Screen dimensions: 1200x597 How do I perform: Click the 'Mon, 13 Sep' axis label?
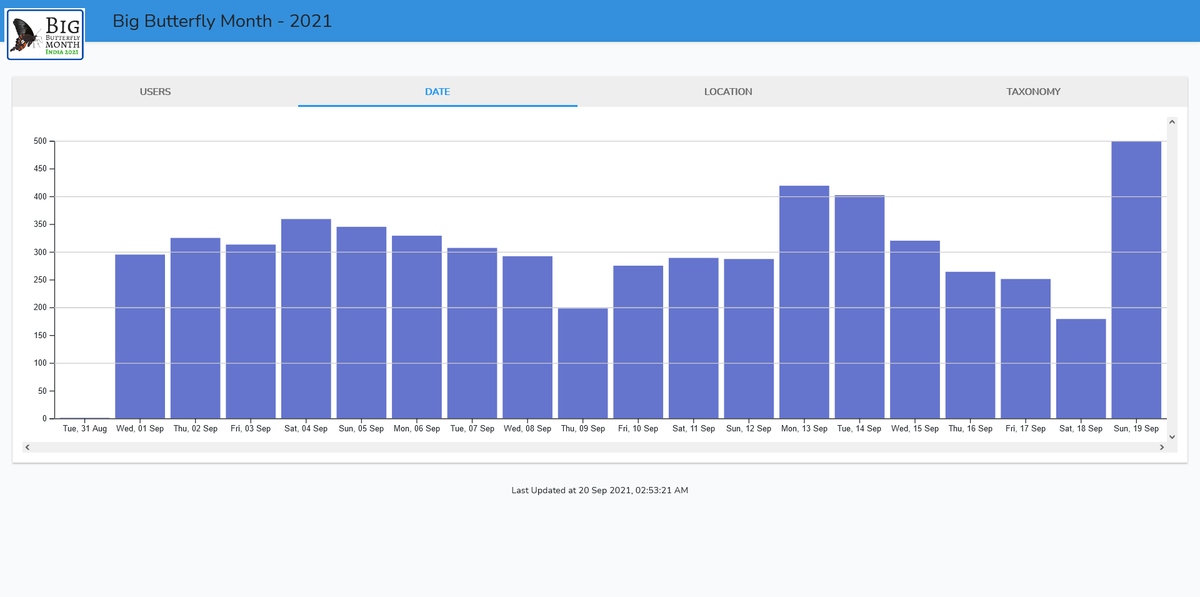click(804, 428)
